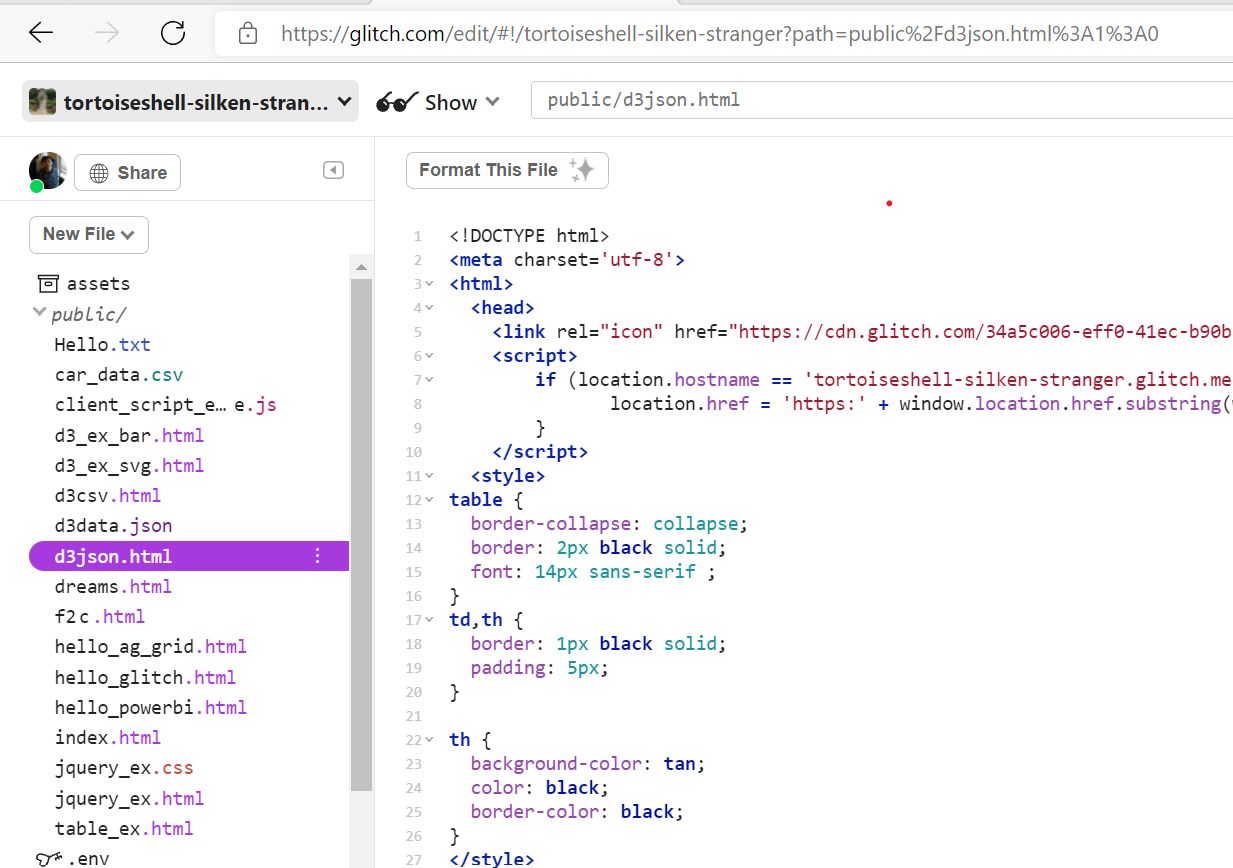Open client_script_e… e.js file
Viewport: 1233px width, 868px height.
165,405
